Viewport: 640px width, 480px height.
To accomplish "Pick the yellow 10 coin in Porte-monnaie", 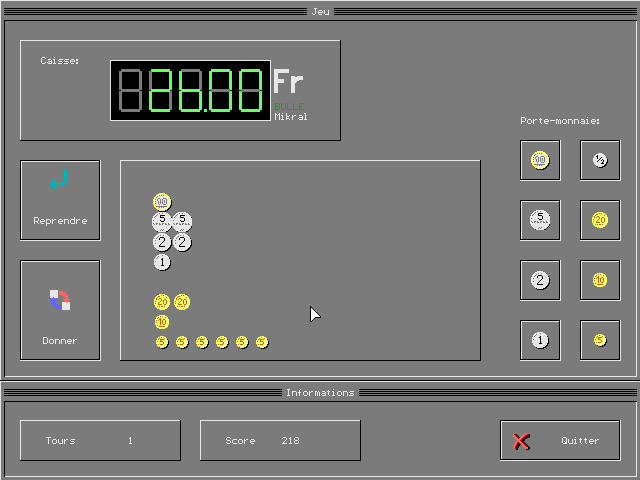I will pyautogui.click(x=600, y=280).
